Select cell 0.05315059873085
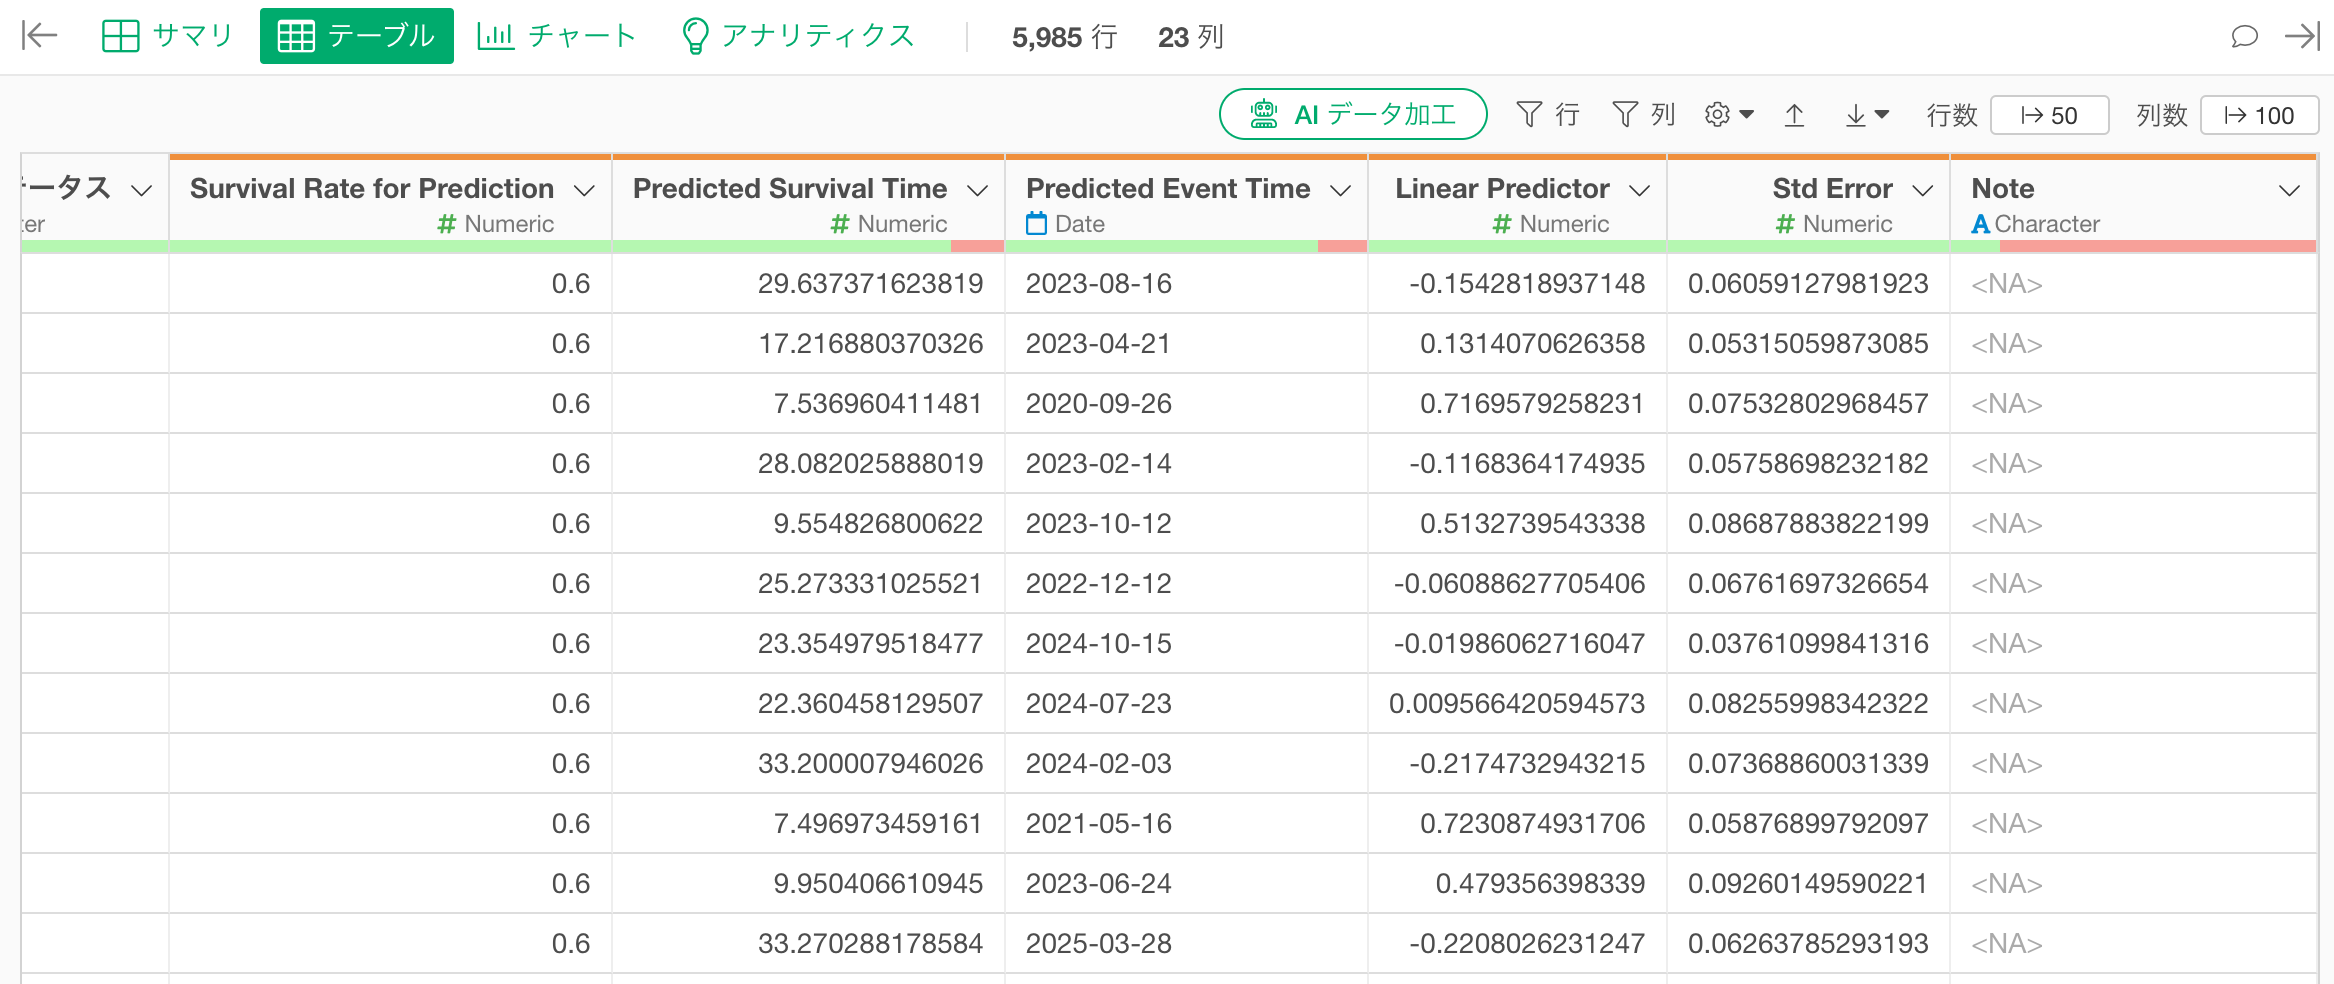 point(1808,344)
